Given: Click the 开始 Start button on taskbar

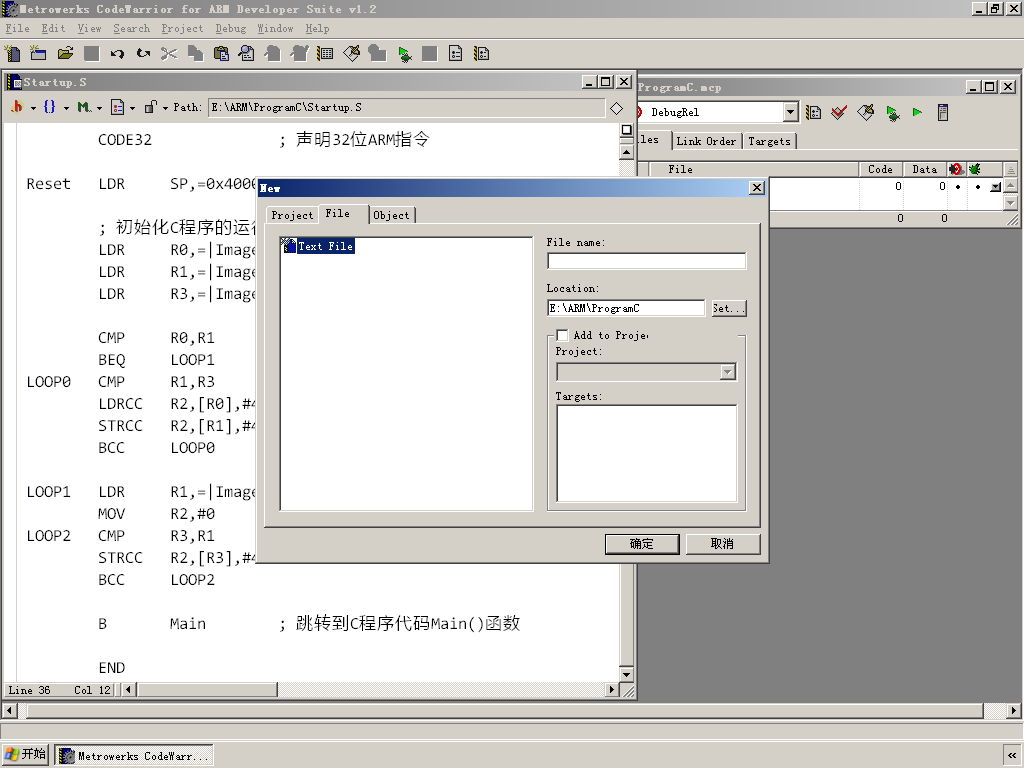Looking at the screenshot, I should (26, 754).
